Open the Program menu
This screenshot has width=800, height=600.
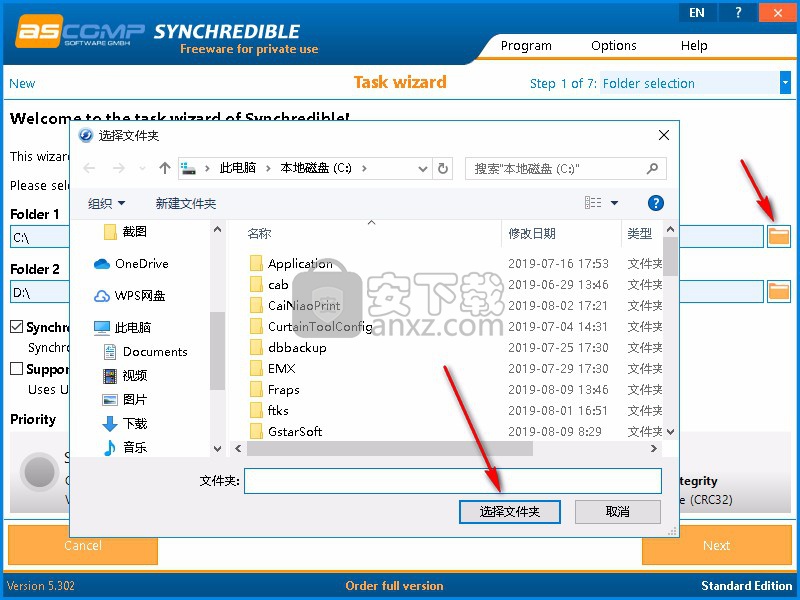526,46
